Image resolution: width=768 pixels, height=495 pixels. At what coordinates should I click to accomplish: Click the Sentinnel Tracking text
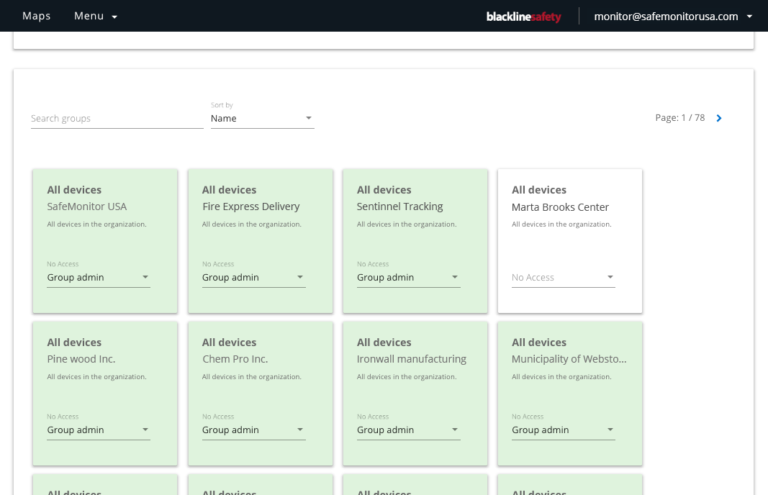[400, 207]
